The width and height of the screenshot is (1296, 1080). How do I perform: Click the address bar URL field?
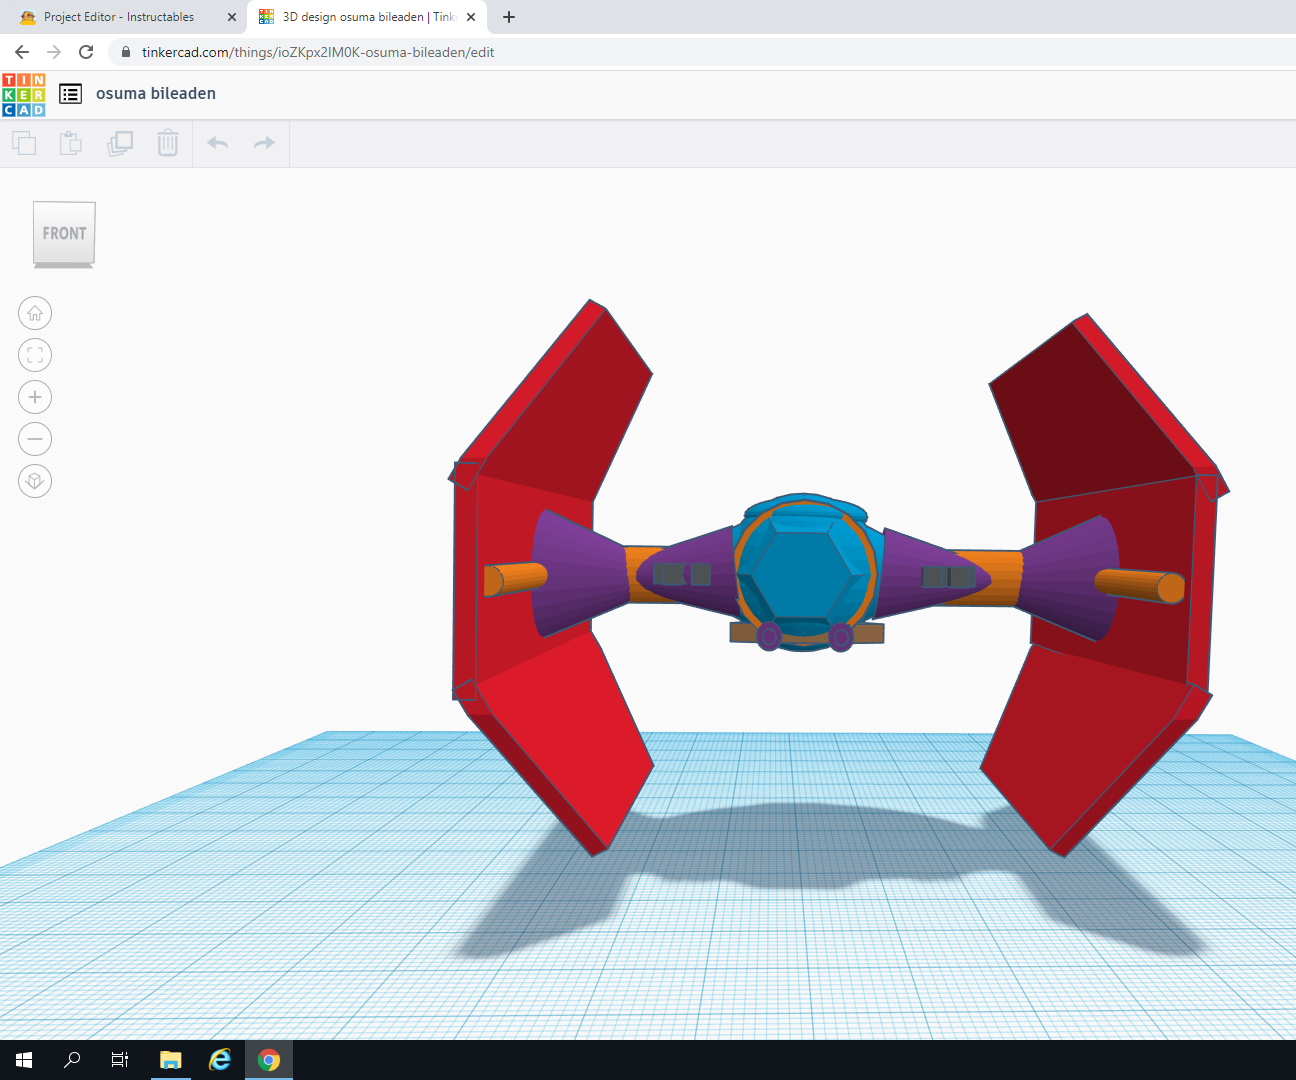(700, 52)
